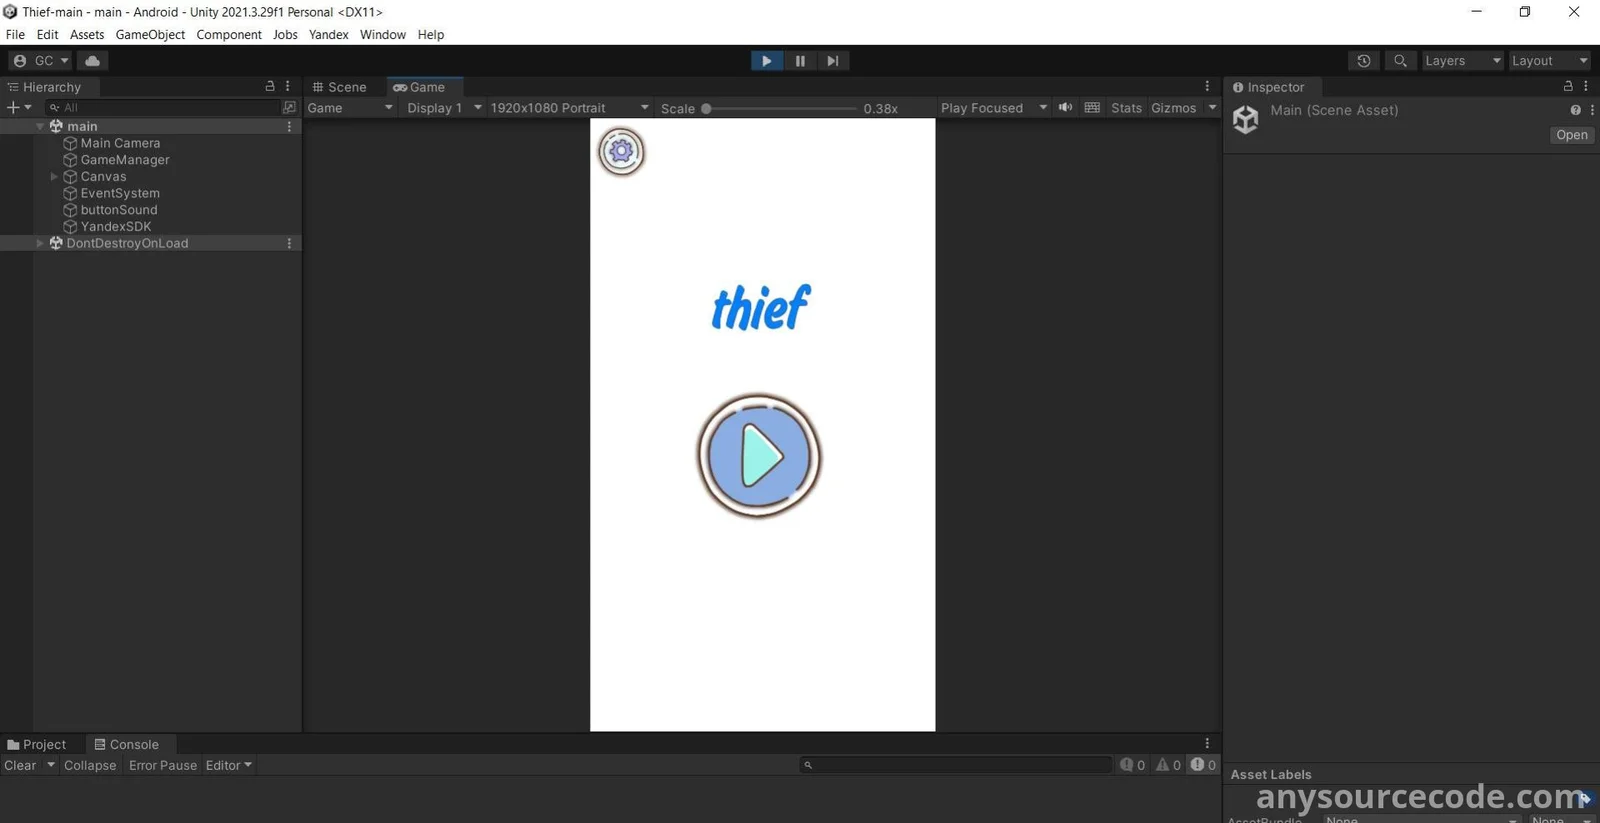Expand the Canvas object in Hierarchy
1600x823 pixels.
(54, 177)
